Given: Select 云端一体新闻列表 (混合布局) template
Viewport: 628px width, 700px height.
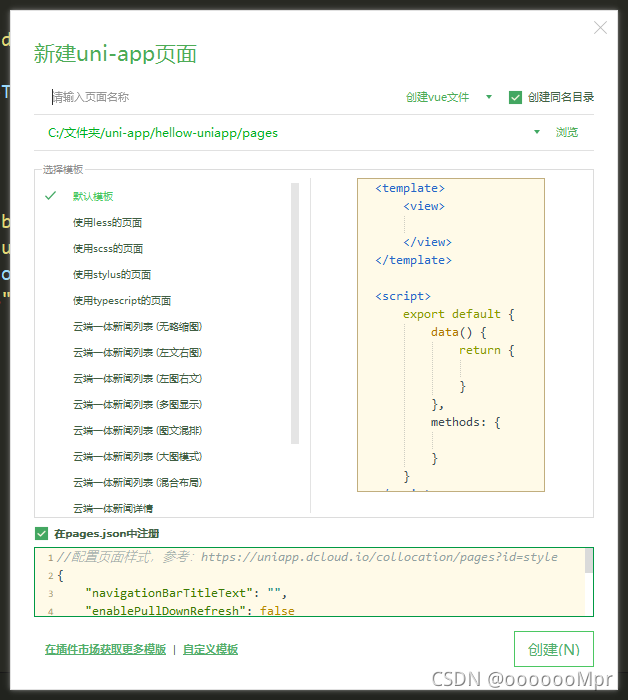Looking at the screenshot, I should [x=137, y=482].
